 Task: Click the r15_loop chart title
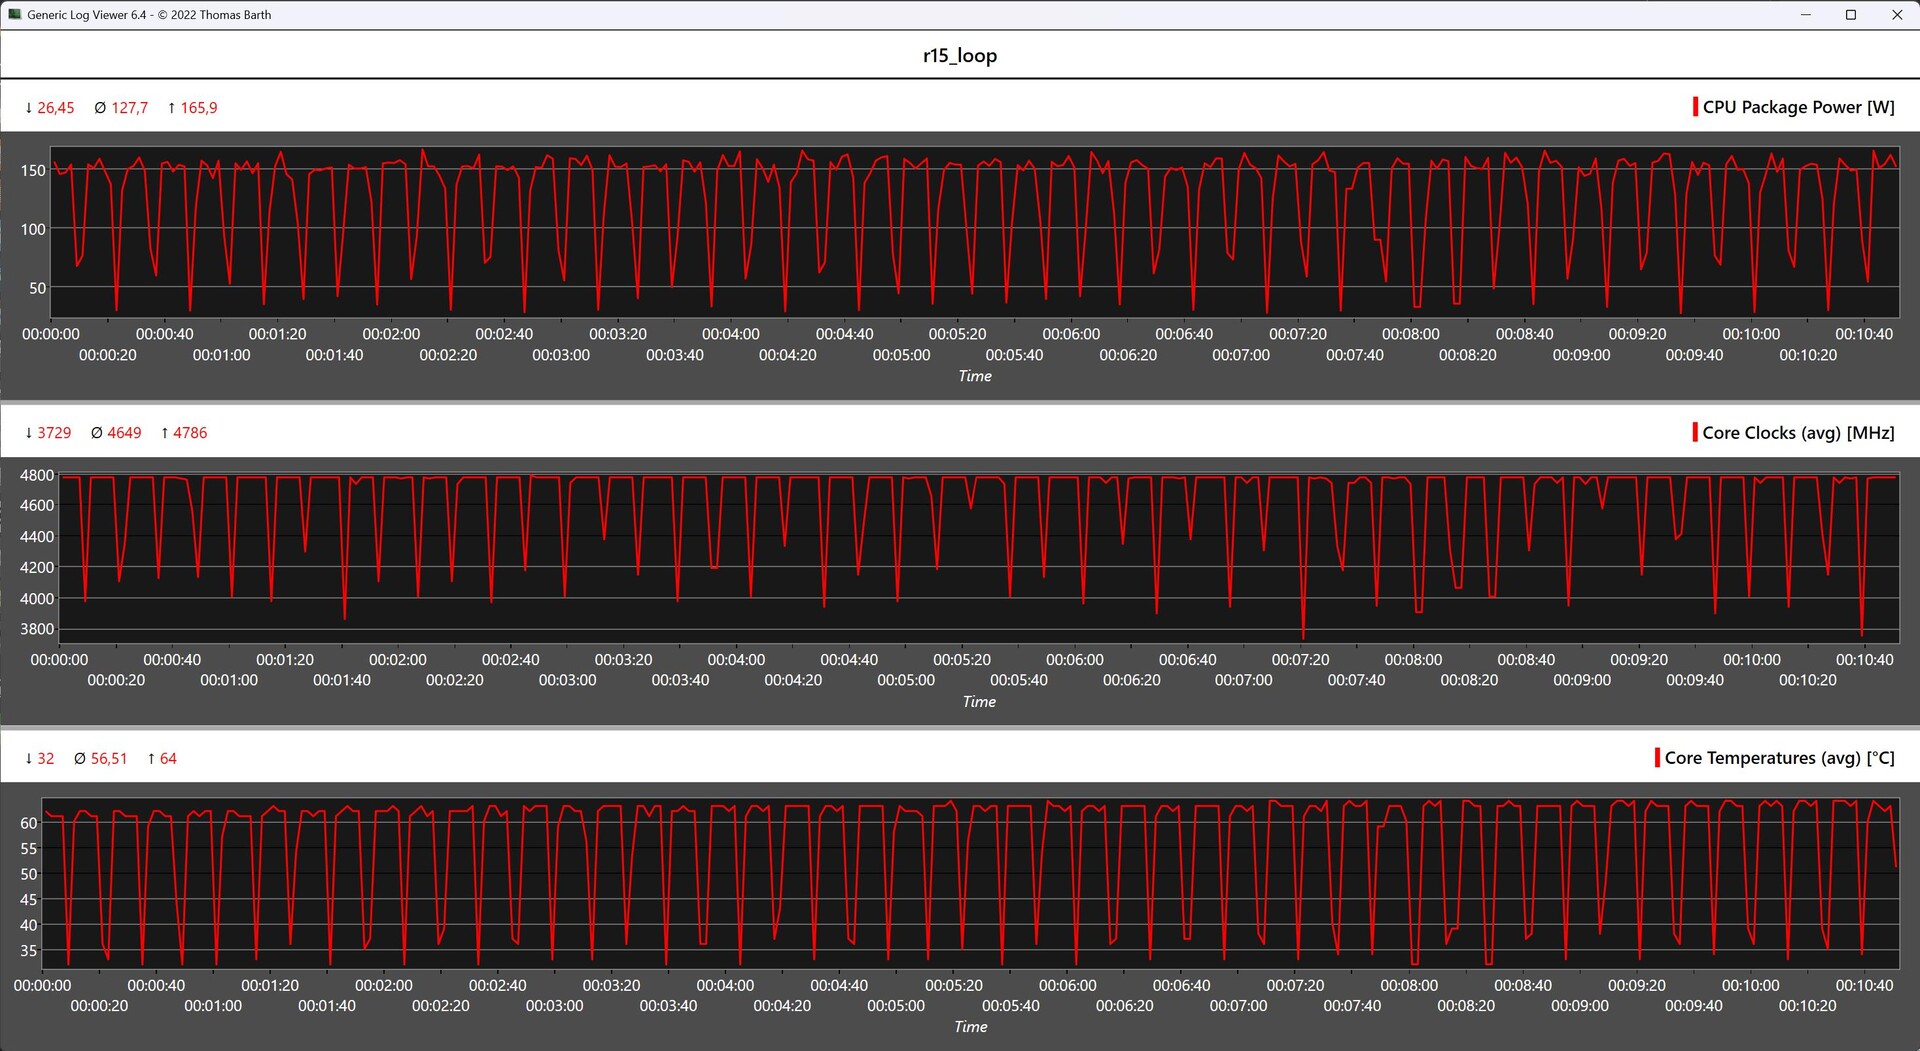click(x=959, y=56)
